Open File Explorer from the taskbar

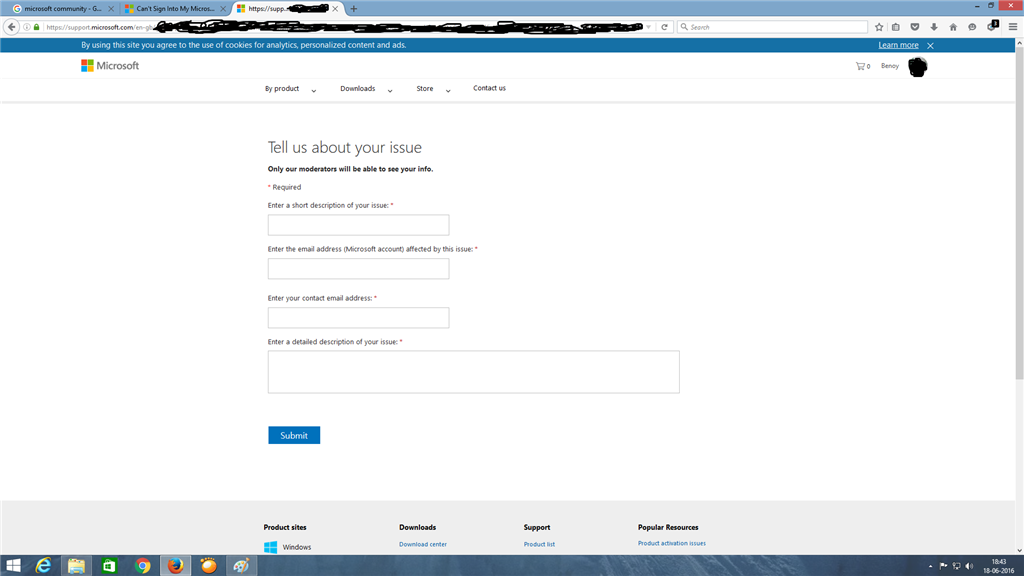point(76,566)
